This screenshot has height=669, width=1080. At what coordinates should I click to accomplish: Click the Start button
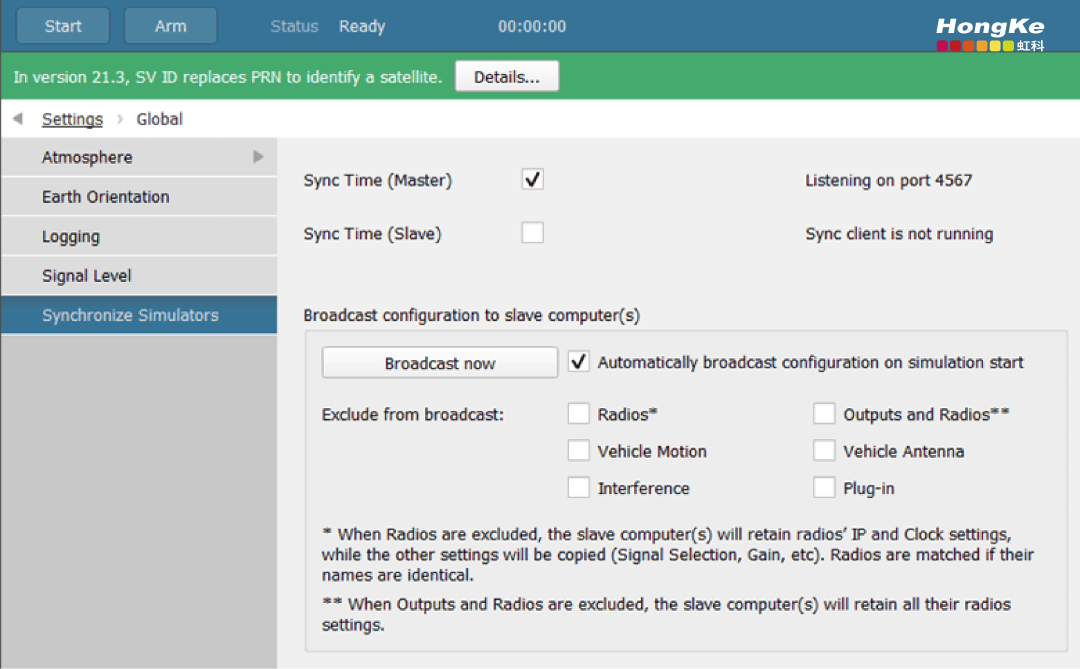click(63, 26)
